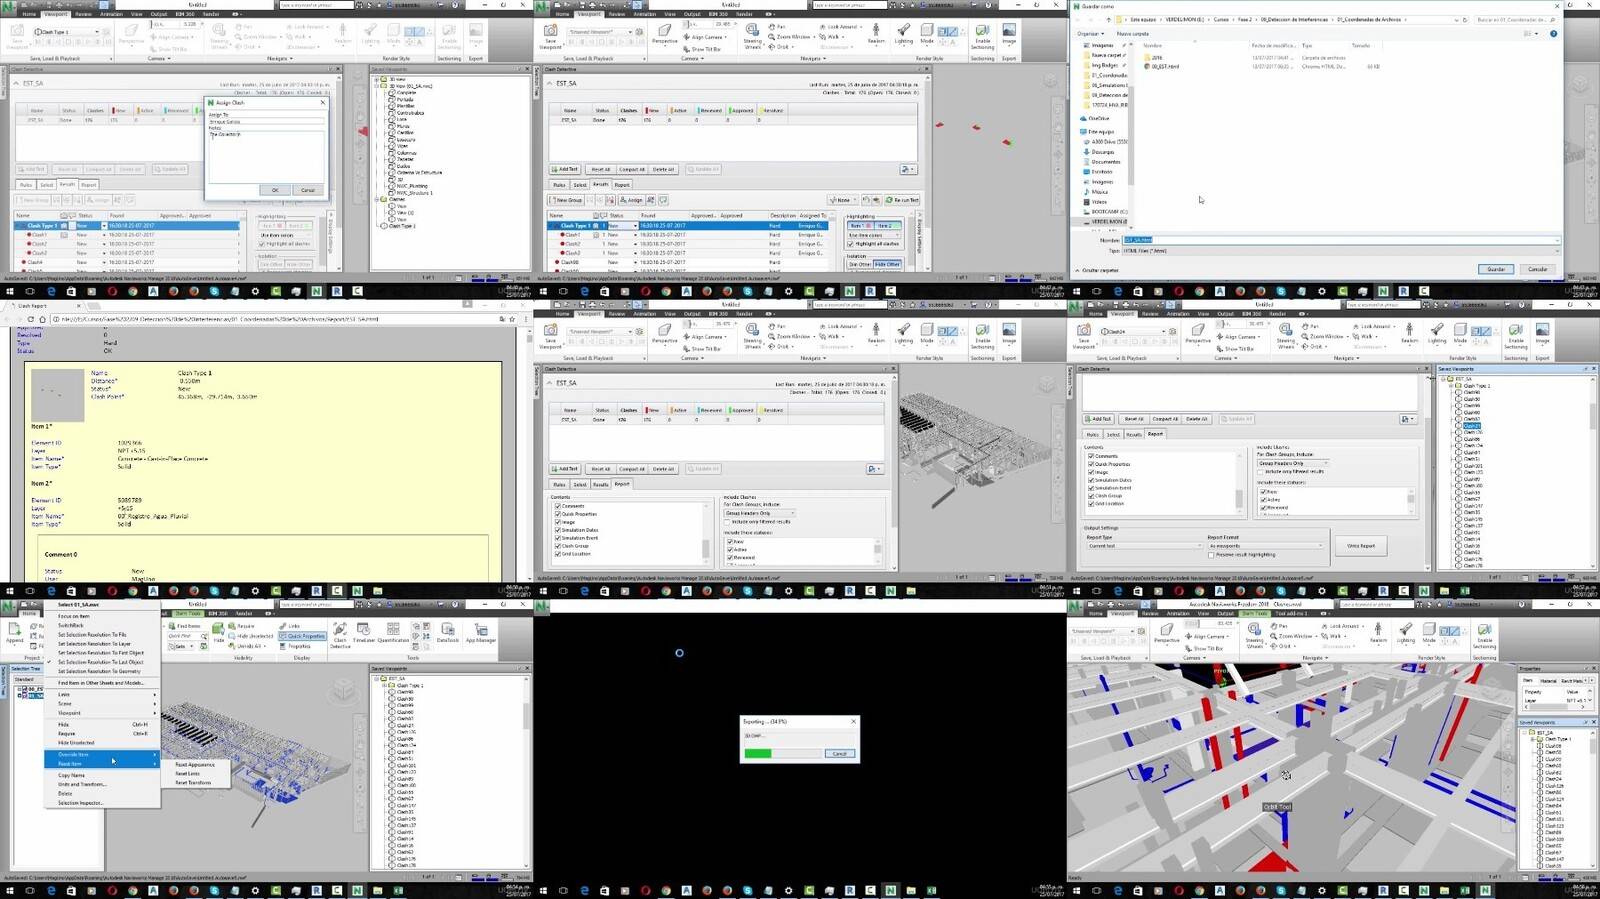Image resolution: width=1600 pixels, height=899 pixels.
Task: Click the Exporting progress bar
Action: click(x=783, y=753)
